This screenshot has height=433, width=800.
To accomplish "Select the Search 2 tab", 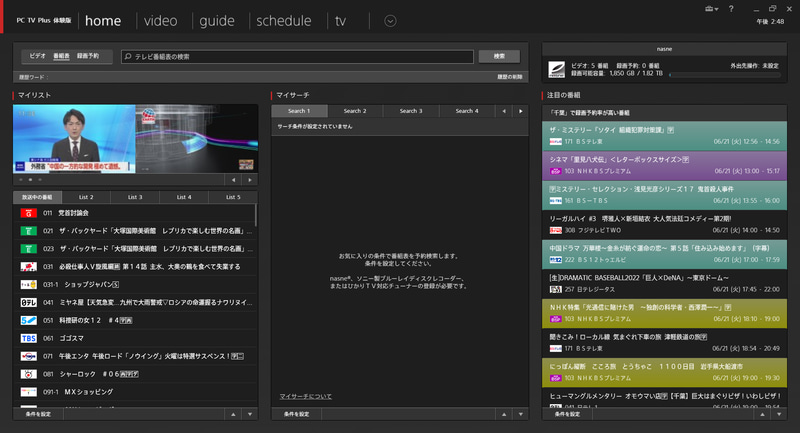I will click(x=355, y=111).
